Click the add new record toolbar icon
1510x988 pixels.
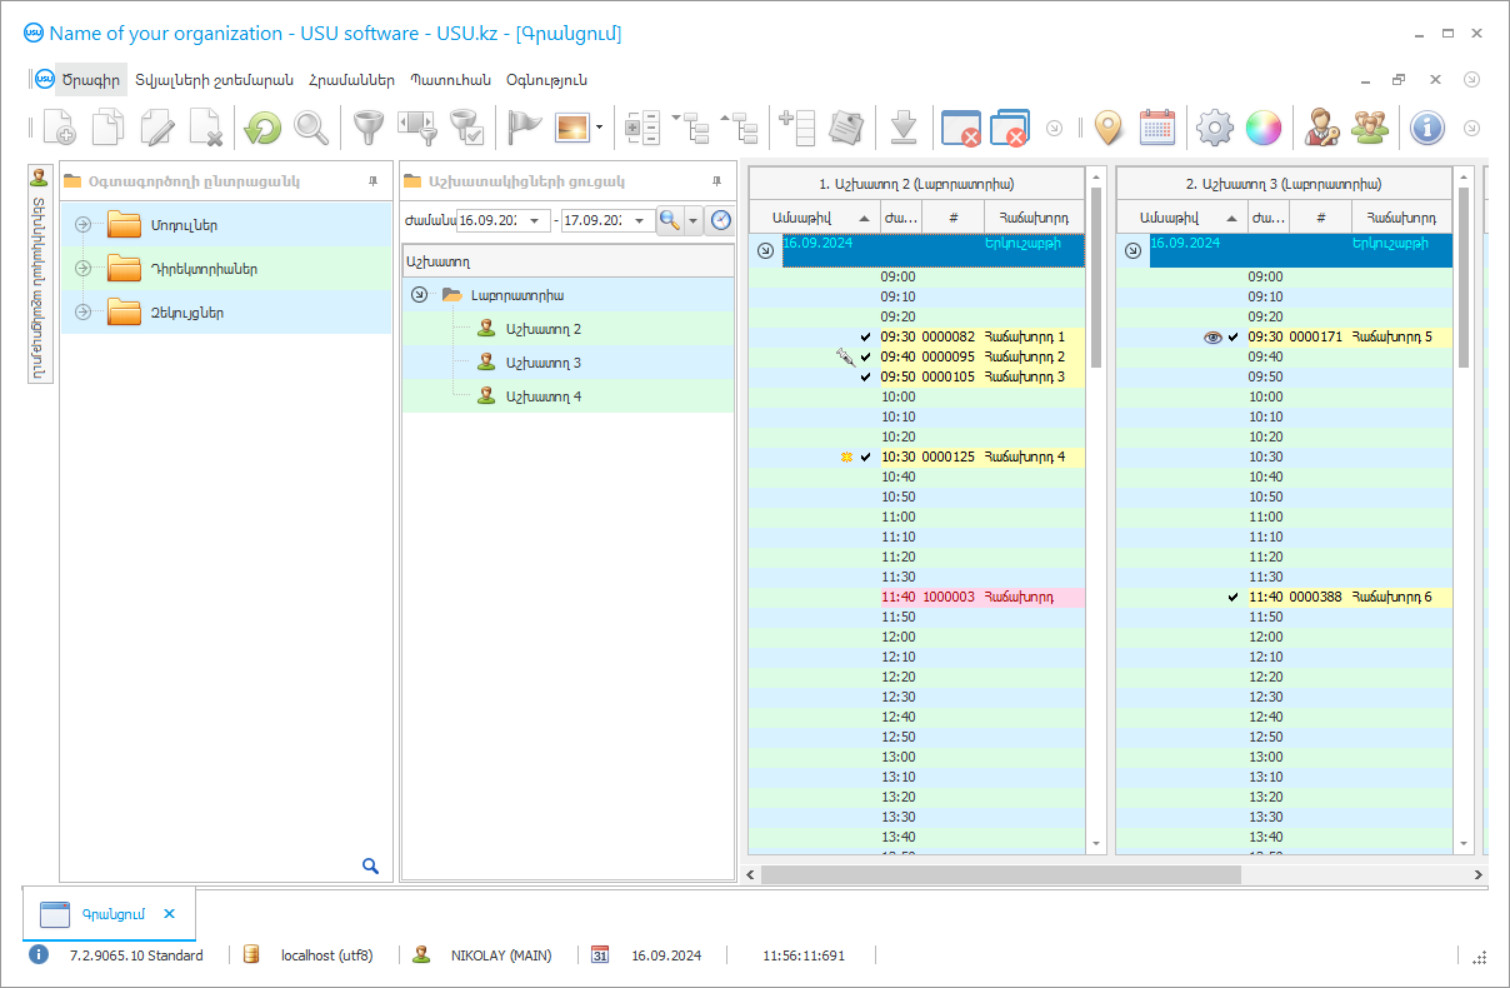[59, 128]
